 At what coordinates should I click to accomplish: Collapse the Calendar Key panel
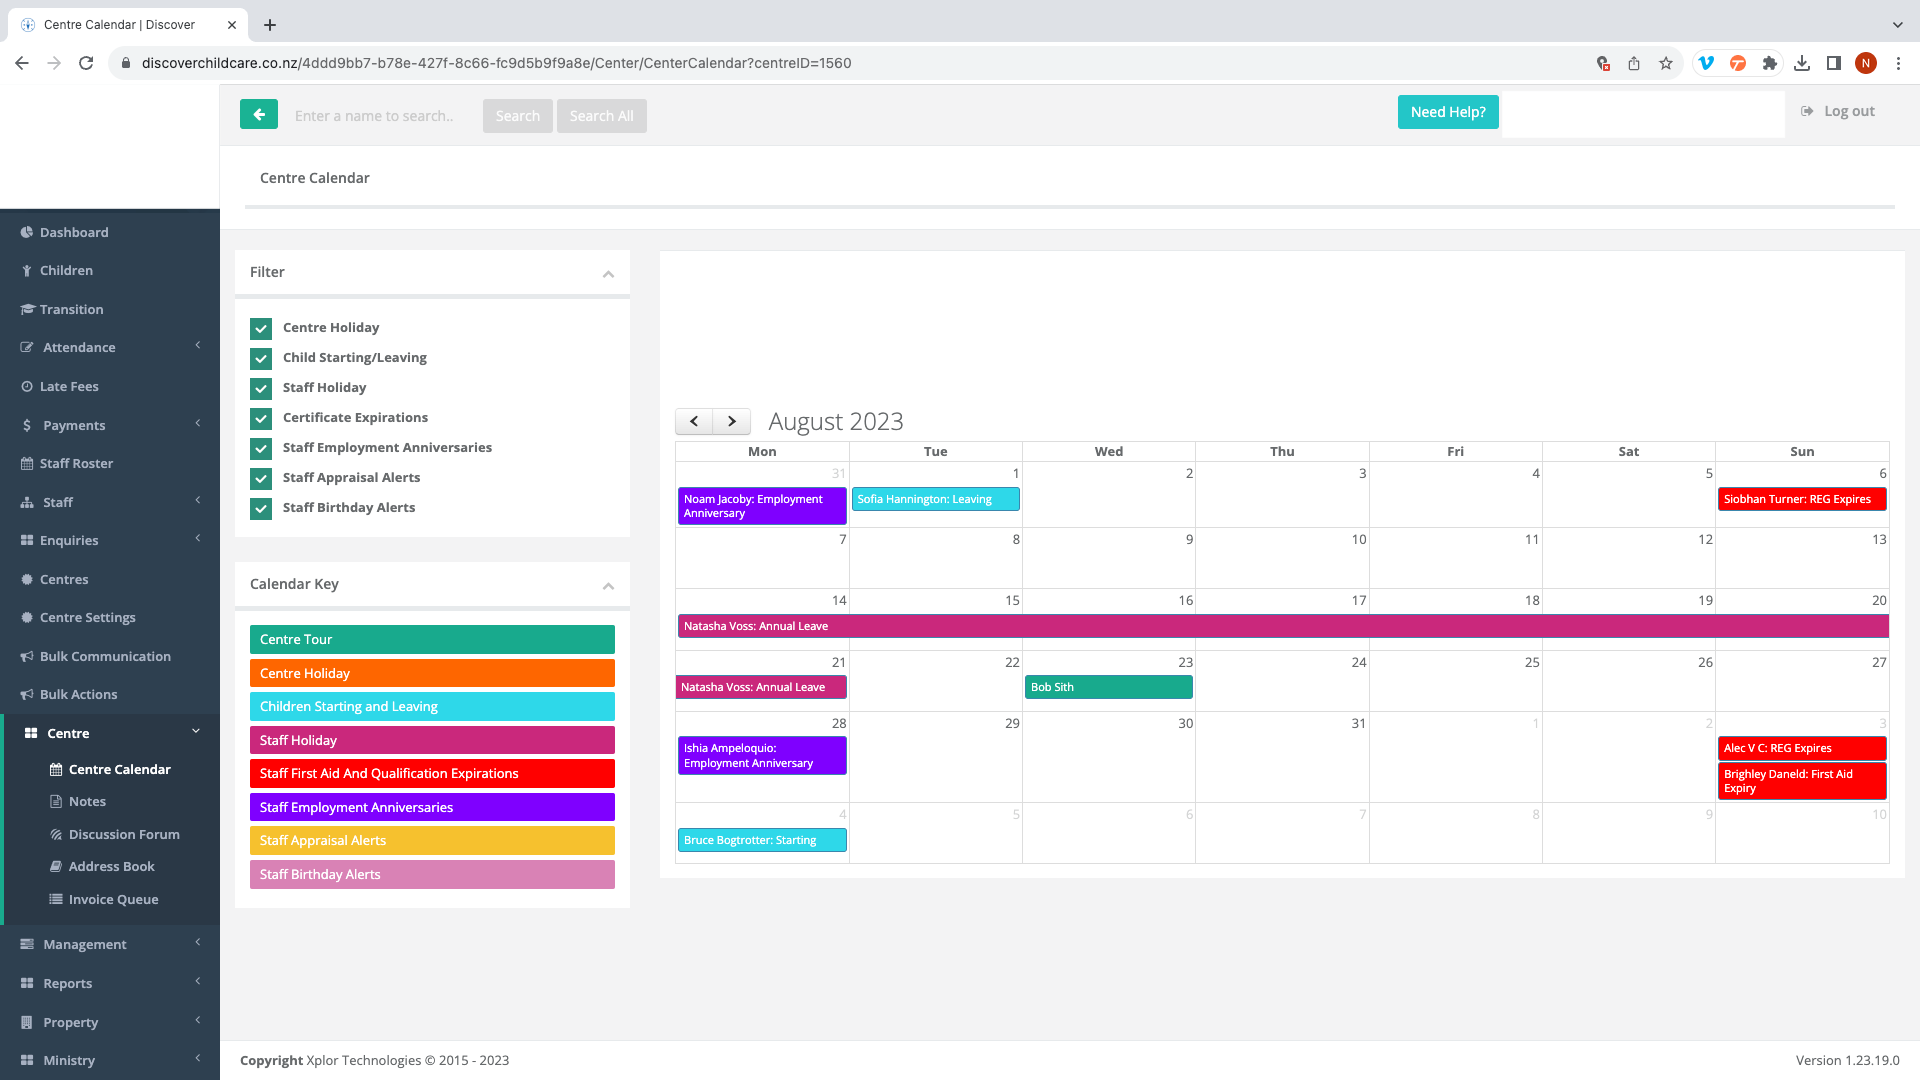pyautogui.click(x=608, y=585)
